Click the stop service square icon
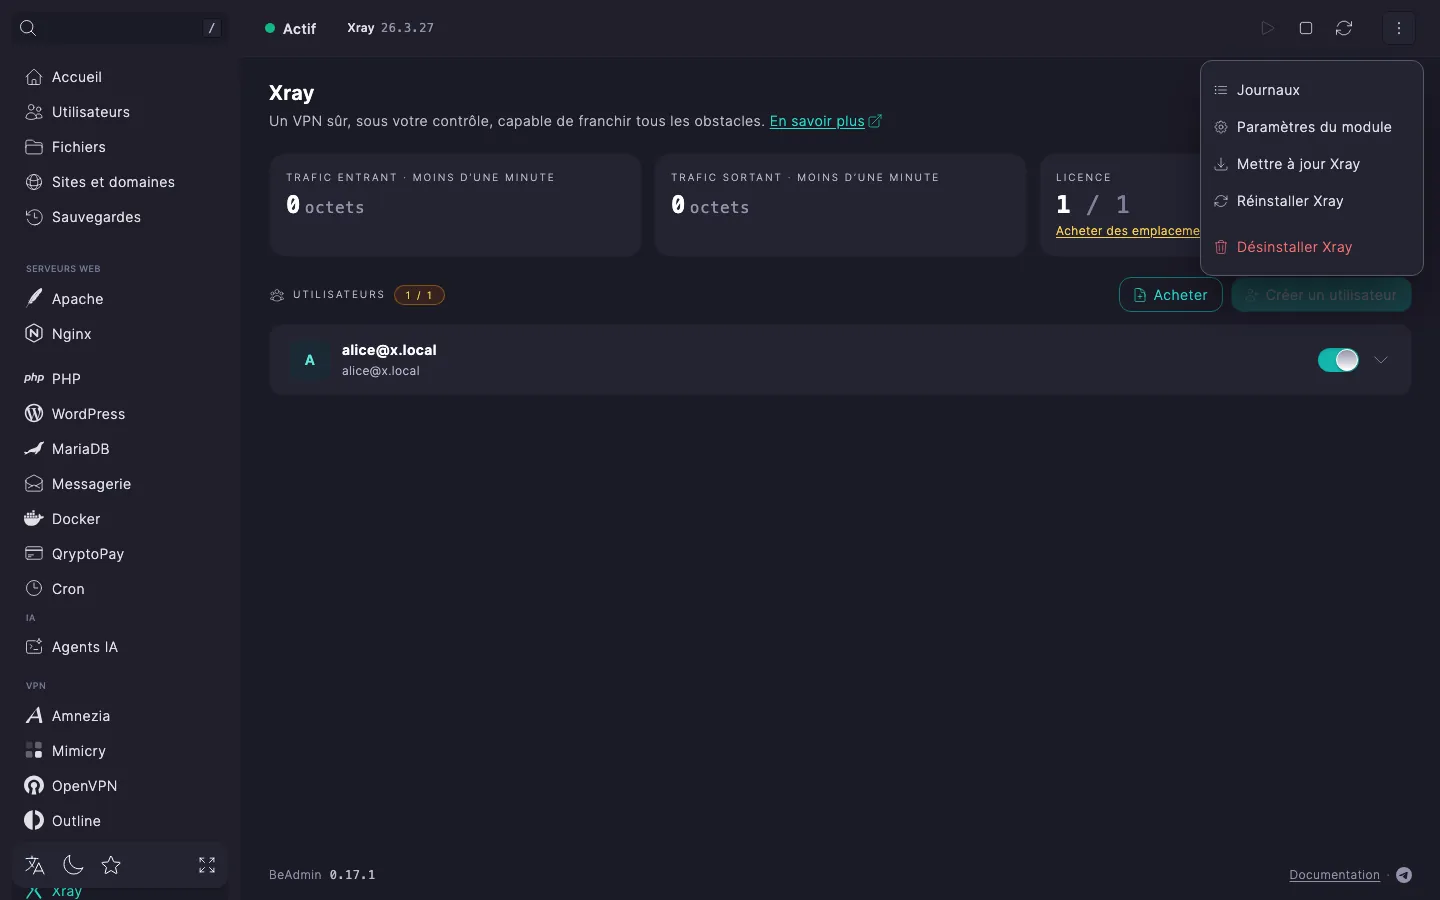The width and height of the screenshot is (1440, 900). [x=1306, y=28]
